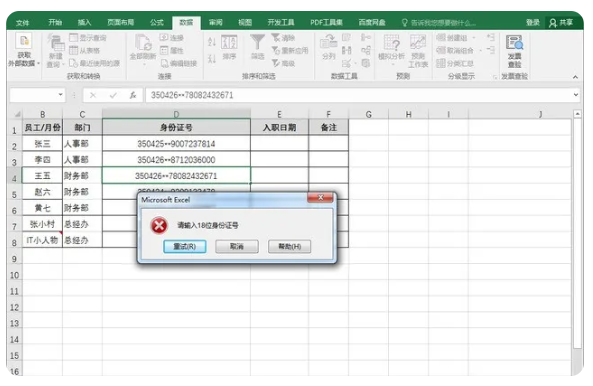Click the 共享 (Share) button
This screenshot has width=593, height=386.
pos(561,23)
